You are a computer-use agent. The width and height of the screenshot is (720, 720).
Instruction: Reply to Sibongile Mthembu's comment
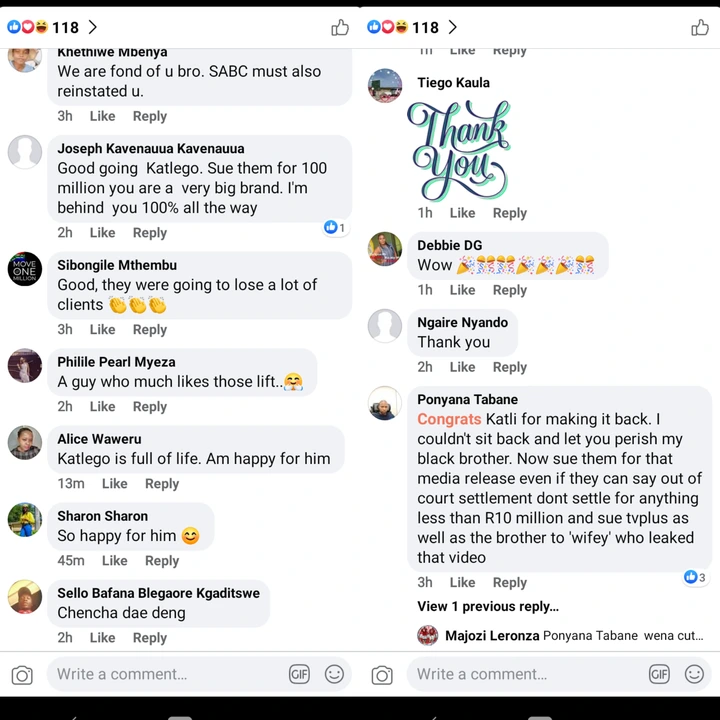click(x=150, y=330)
